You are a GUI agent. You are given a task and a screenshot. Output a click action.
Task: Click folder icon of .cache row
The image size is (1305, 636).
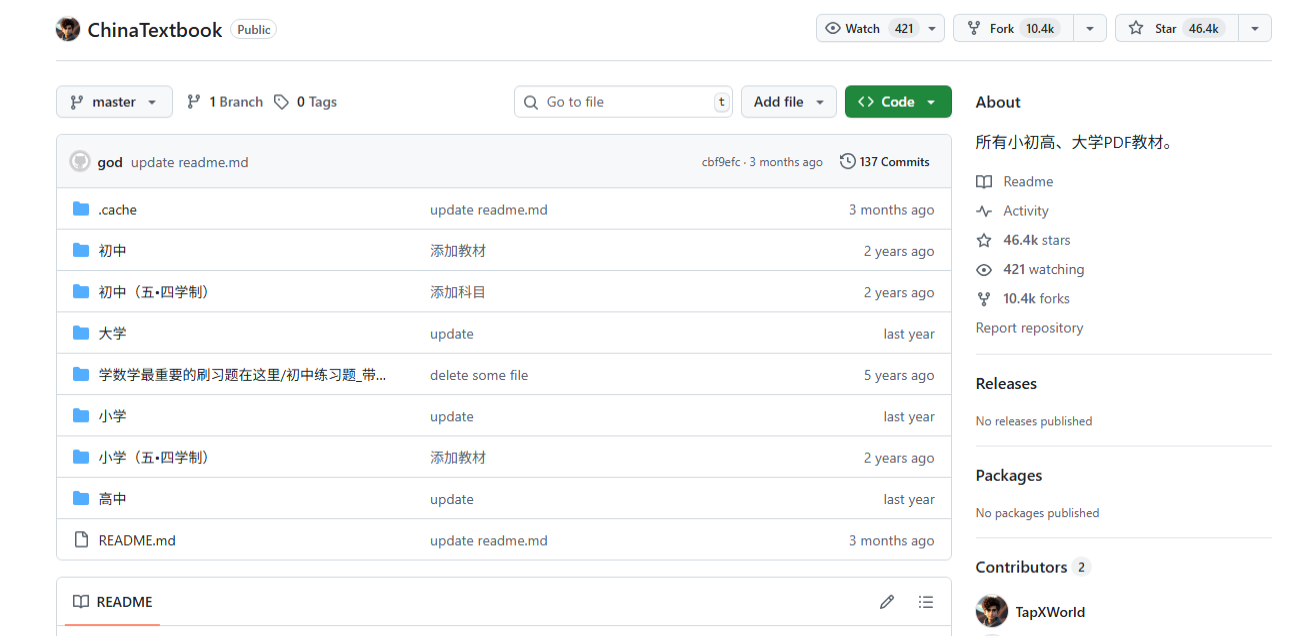(81, 209)
